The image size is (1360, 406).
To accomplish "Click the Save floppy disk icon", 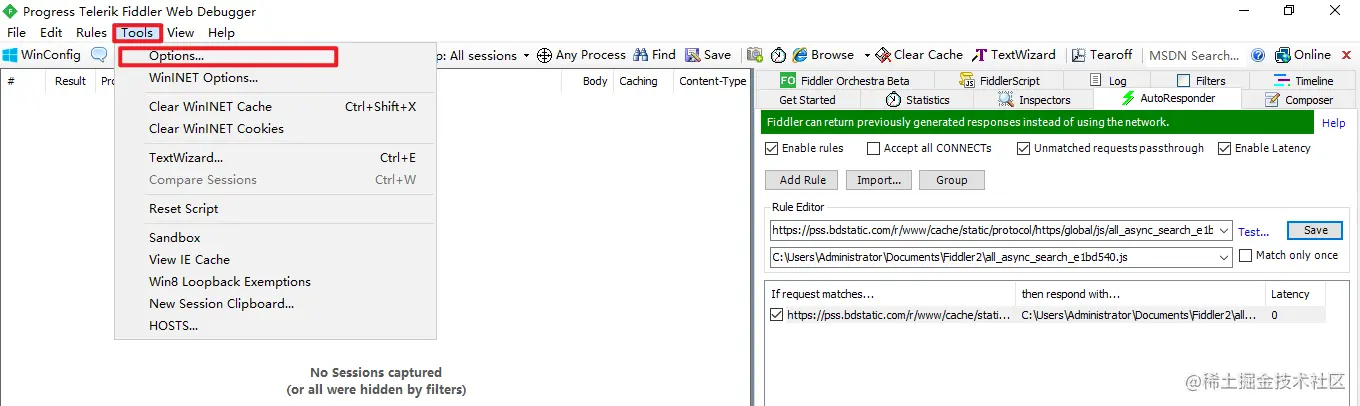I will pyautogui.click(x=693, y=55).
